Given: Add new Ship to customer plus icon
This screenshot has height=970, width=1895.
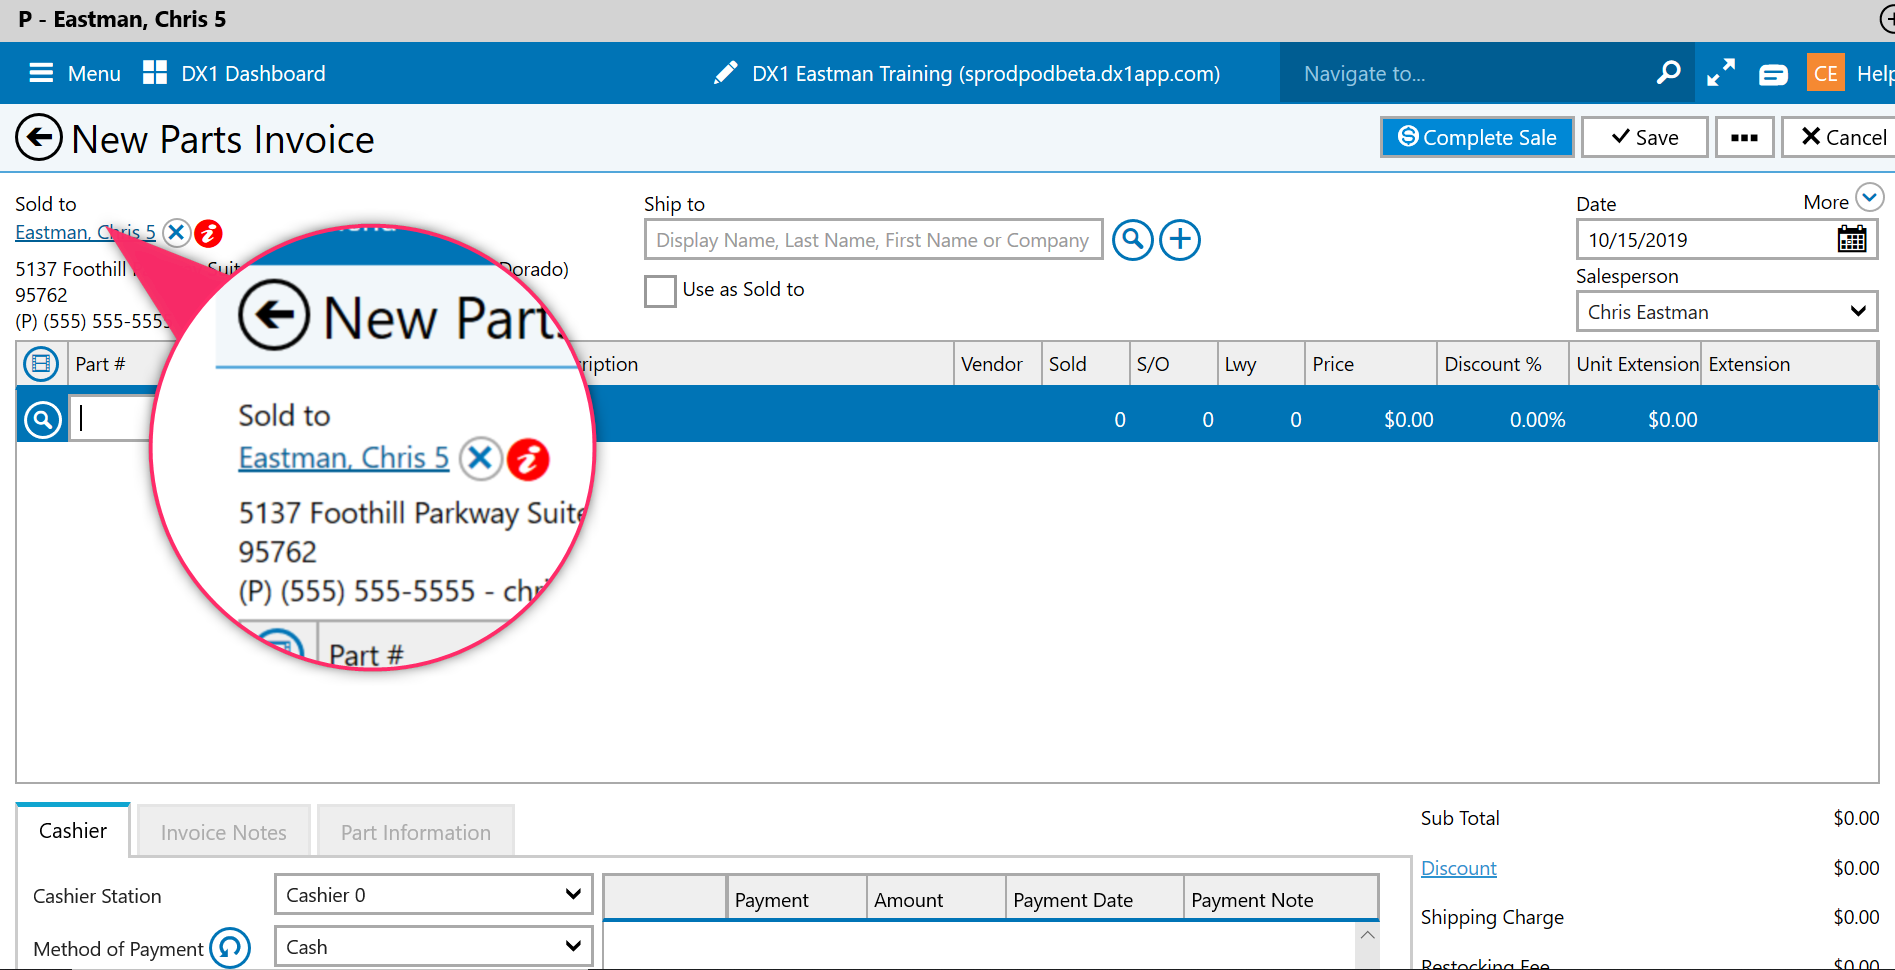Looking at the screenshot, I should click(x=1180, y=240).
